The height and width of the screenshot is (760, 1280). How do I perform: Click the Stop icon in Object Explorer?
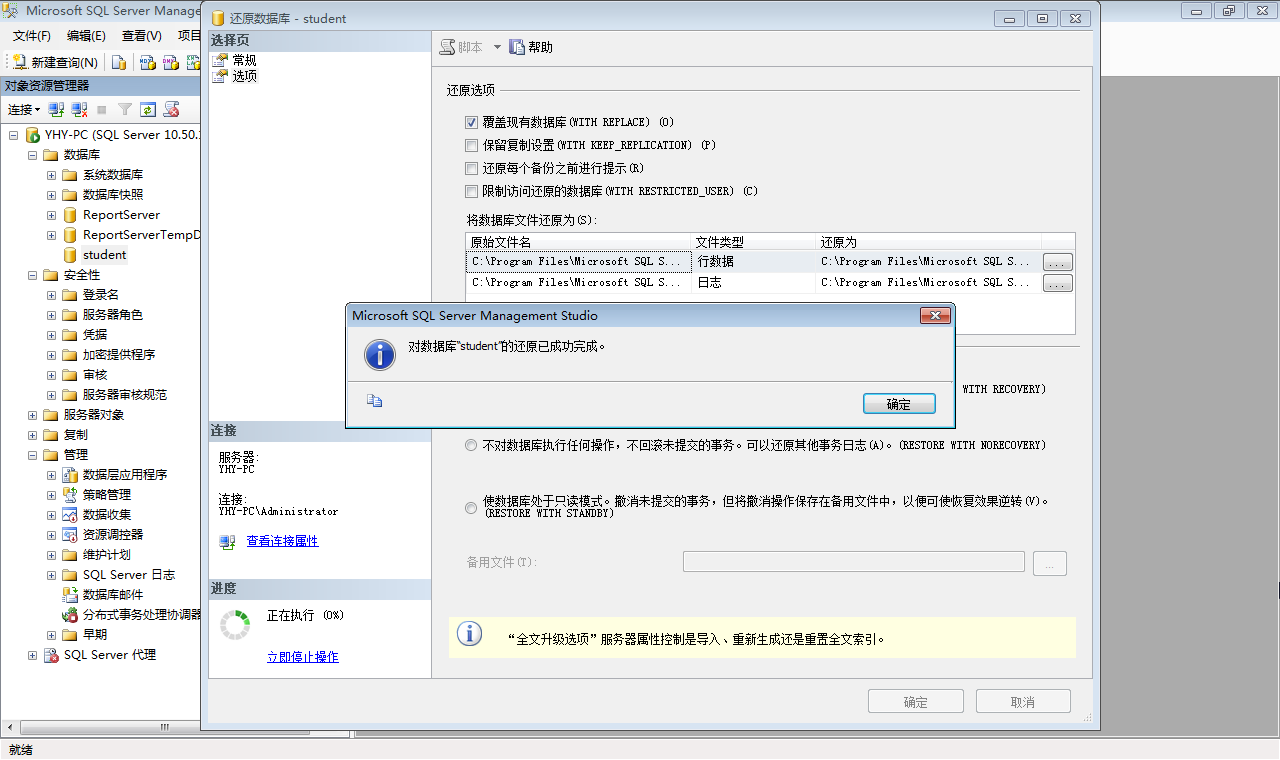click(x=102, y=109)
